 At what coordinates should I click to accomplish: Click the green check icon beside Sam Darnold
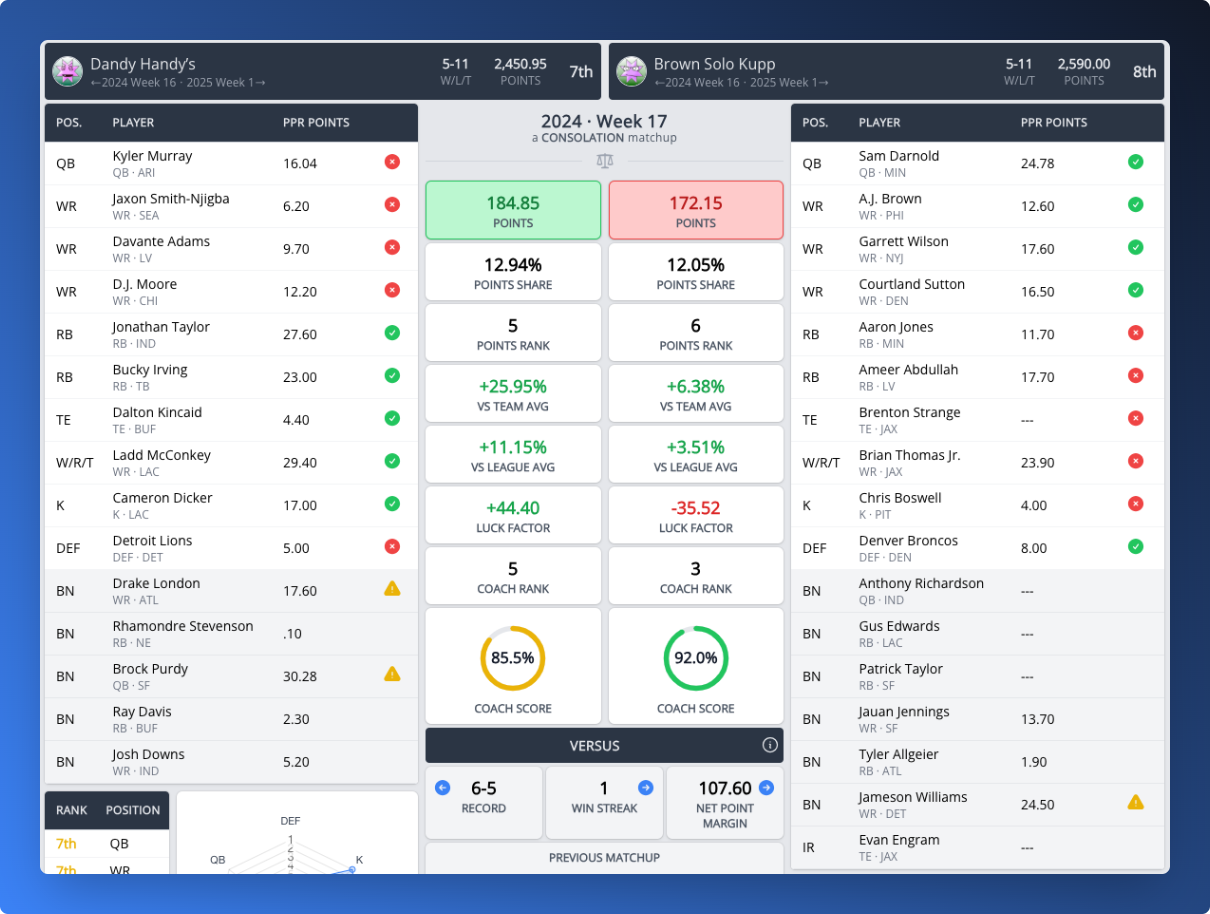click(x=1136, y=162)
